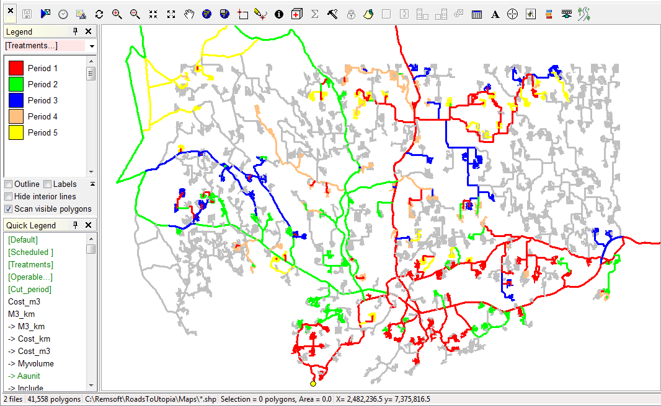The height and width of the screenshot is (406, 661).
Task: Close the Quick Legend panel
Action: pyautogui.click(x=88, y=225)
